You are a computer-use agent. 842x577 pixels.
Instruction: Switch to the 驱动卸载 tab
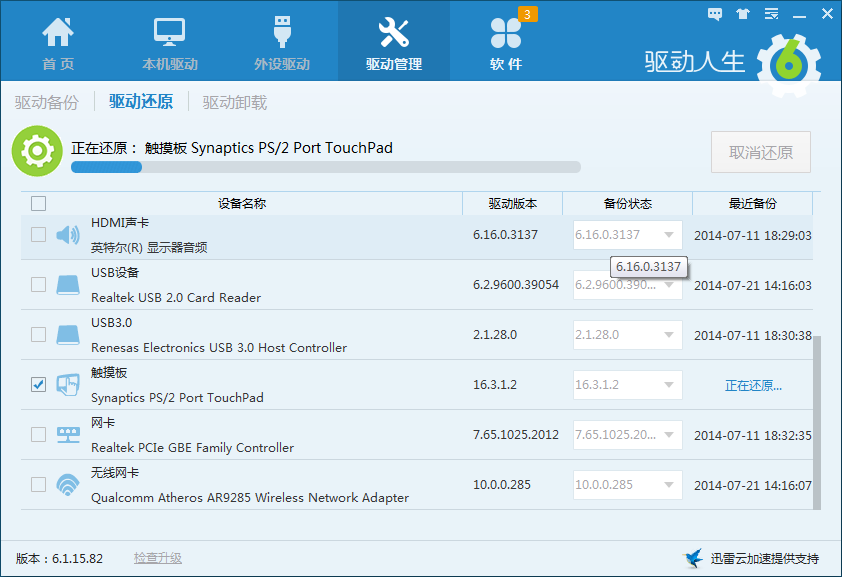pos(234,102)
